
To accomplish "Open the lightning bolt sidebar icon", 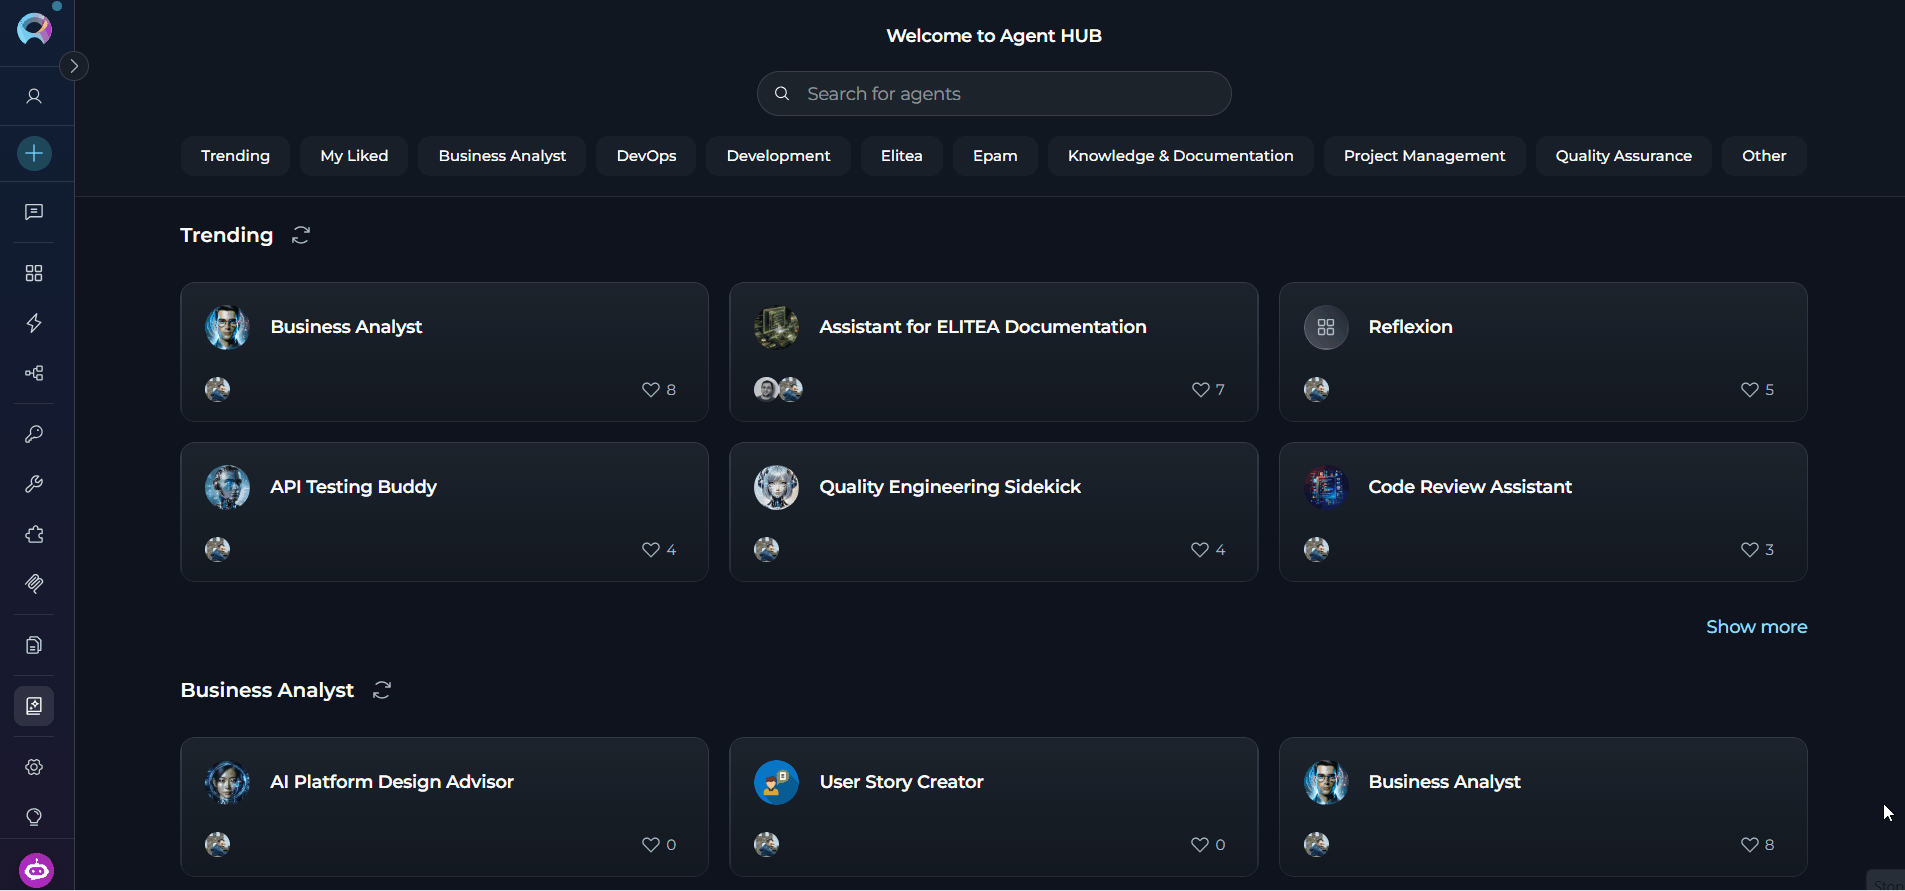I will click(x=34, y=323).
